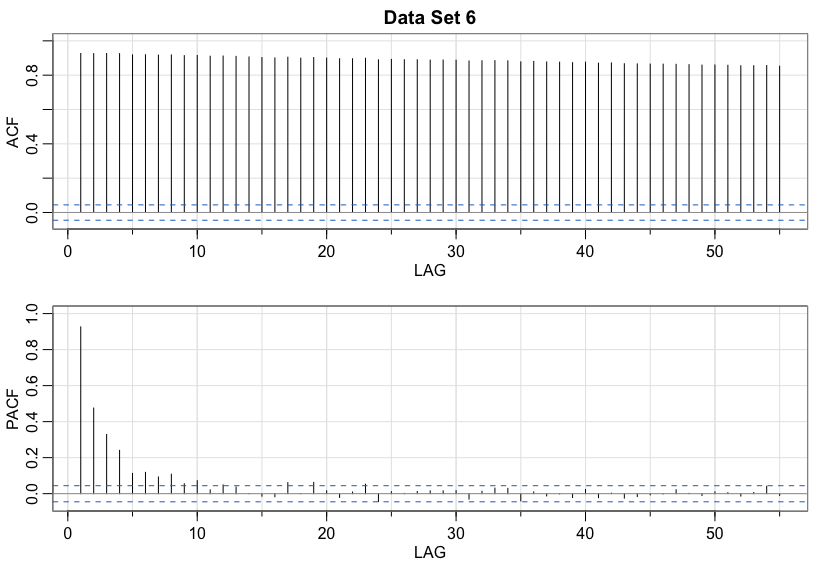
Task: Click the 0.4 tick label on ACF axis
Action: click(x=33, y=144)
